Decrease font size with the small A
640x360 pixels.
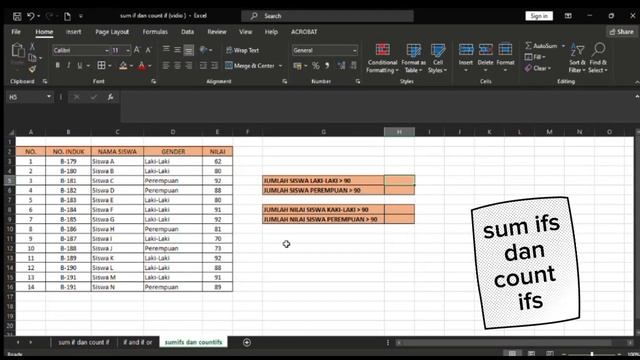(148, 50)
